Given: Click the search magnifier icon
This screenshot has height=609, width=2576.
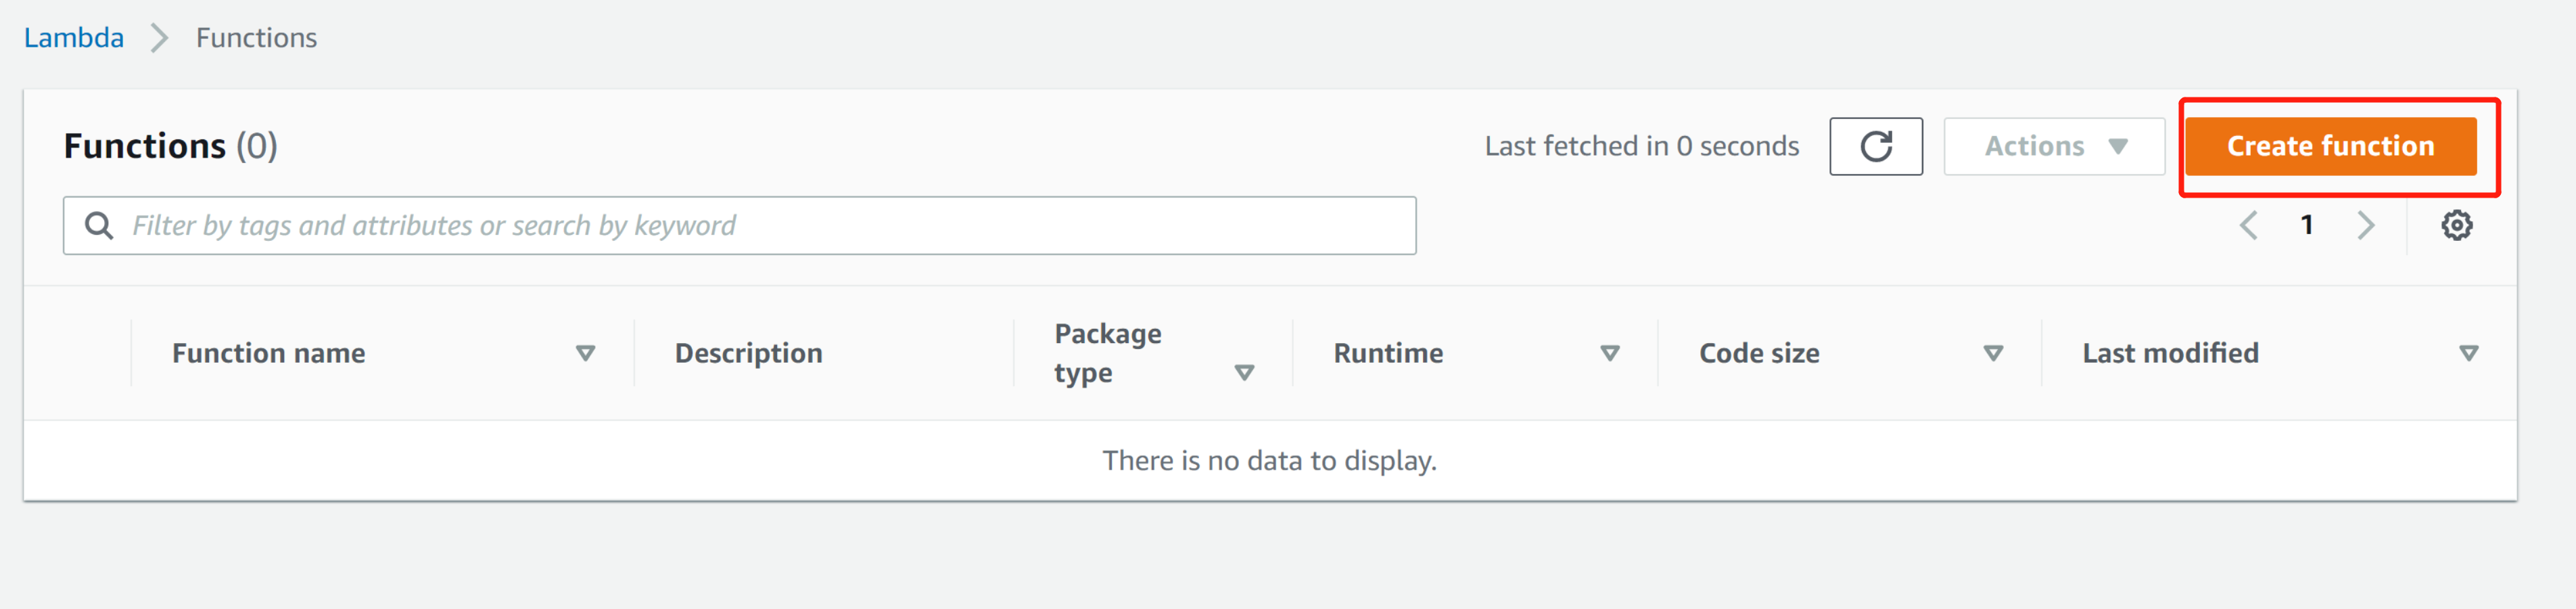Looking at the screenshot, I should [x=98, y=225].
